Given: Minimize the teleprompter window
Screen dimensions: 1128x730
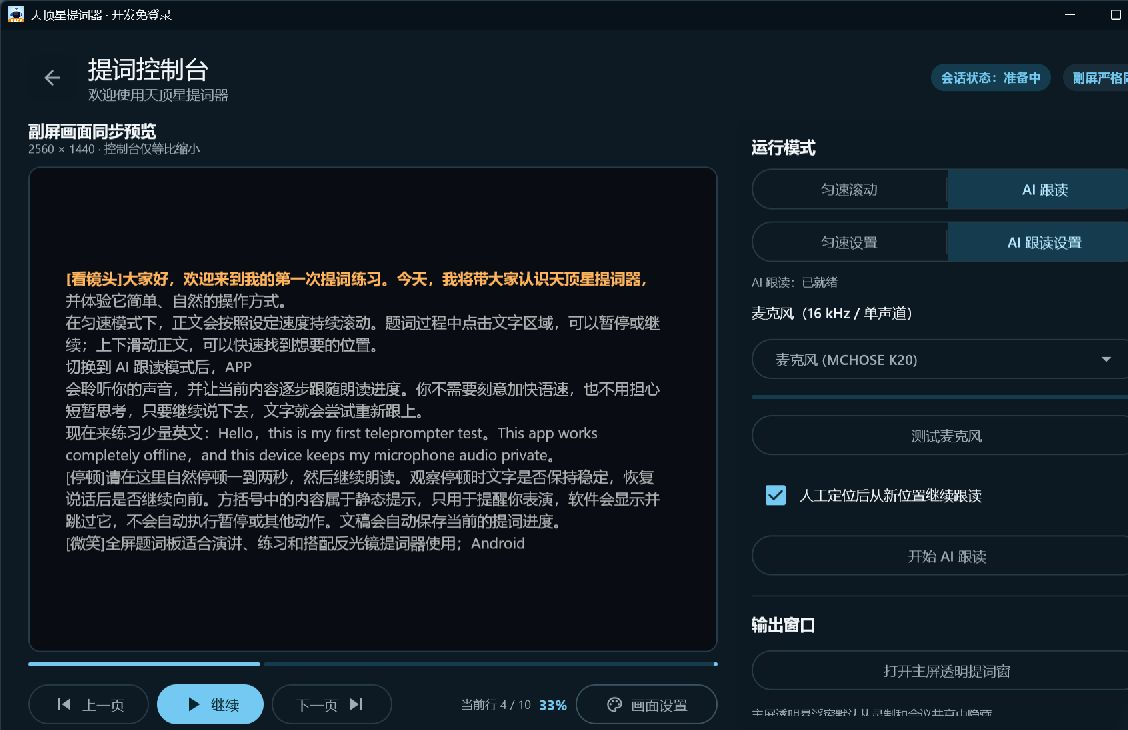Looking at the screenshot, I should 1070,14.
